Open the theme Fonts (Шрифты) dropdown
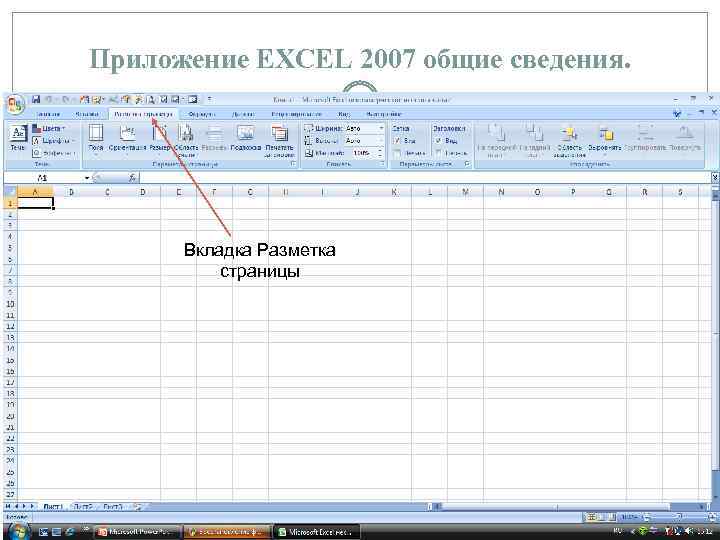Image resolution: width=720 pixels, height=540 pixels. 54,141
